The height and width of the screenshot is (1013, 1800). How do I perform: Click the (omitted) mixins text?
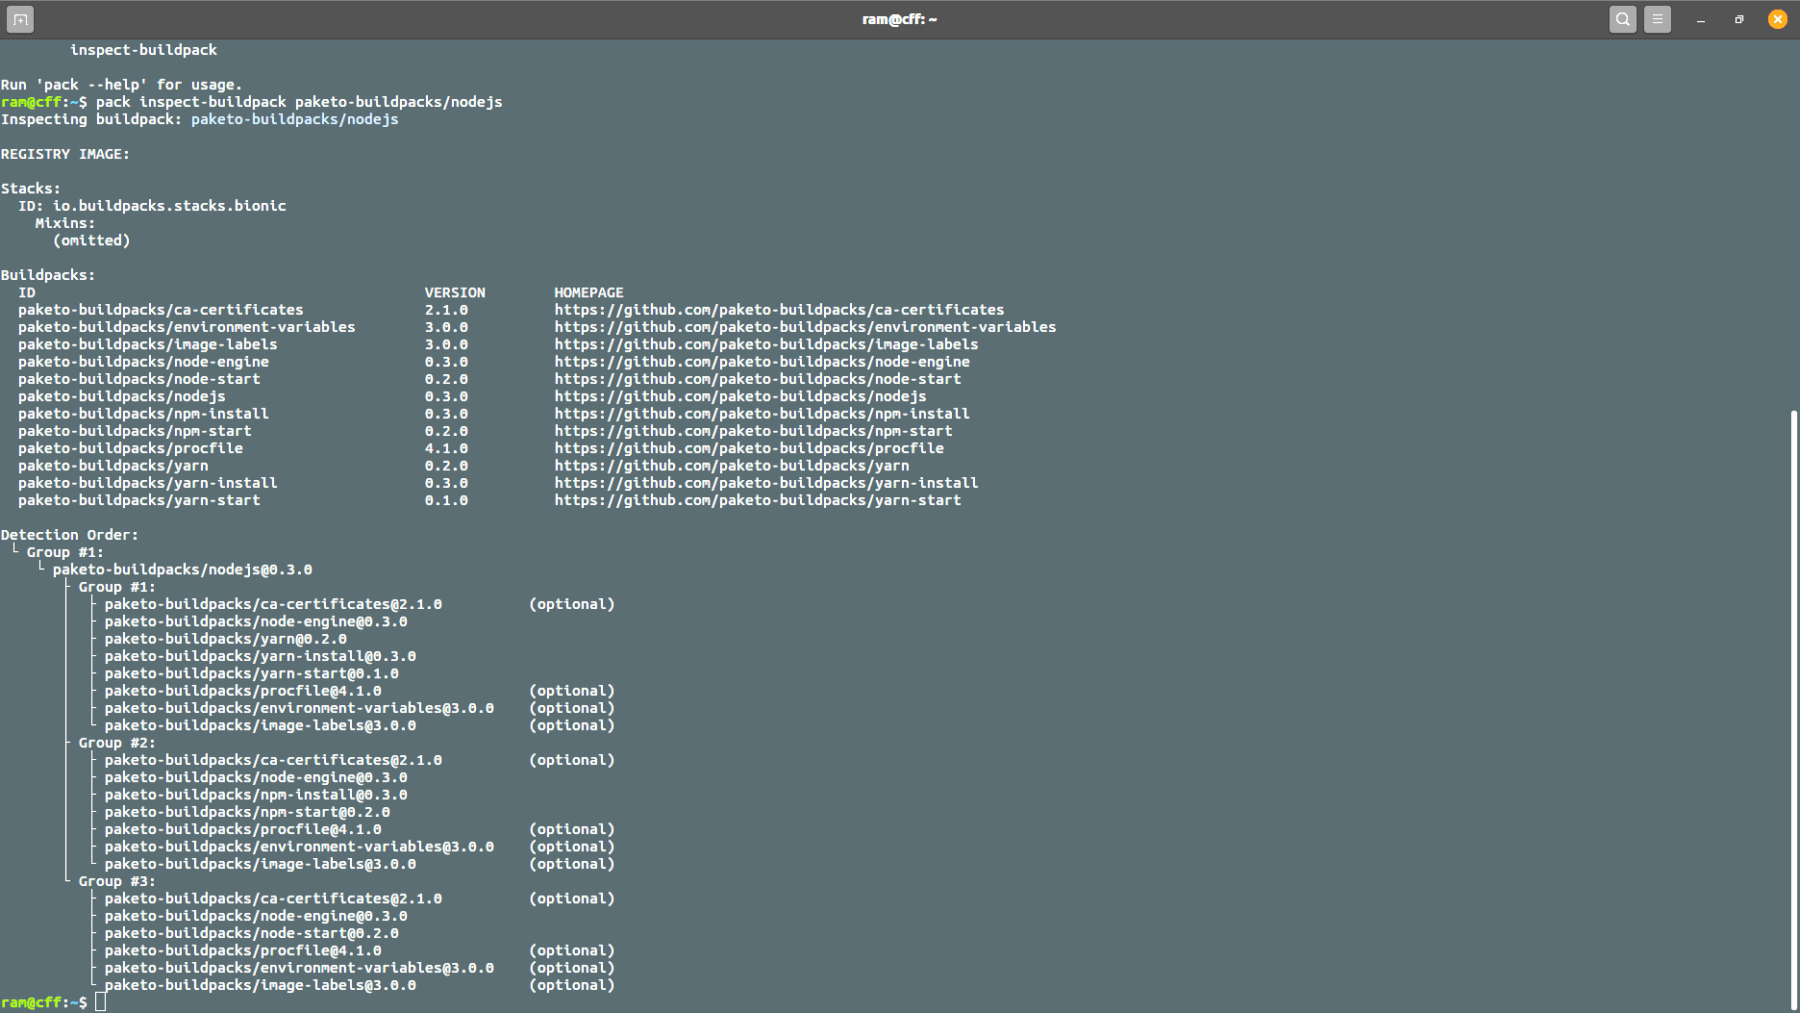pos(91,241)
